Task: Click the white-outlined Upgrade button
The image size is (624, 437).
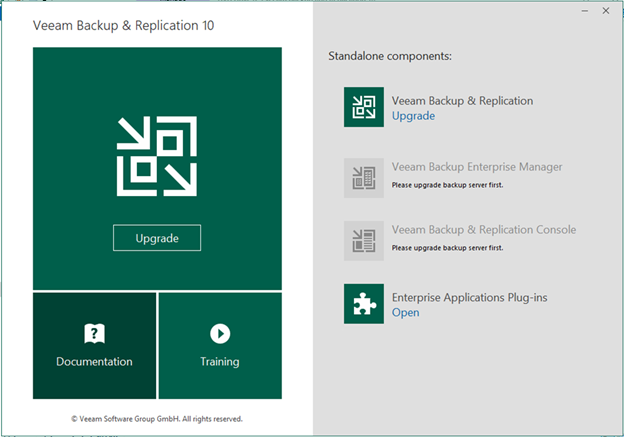Action: [157, 238]
